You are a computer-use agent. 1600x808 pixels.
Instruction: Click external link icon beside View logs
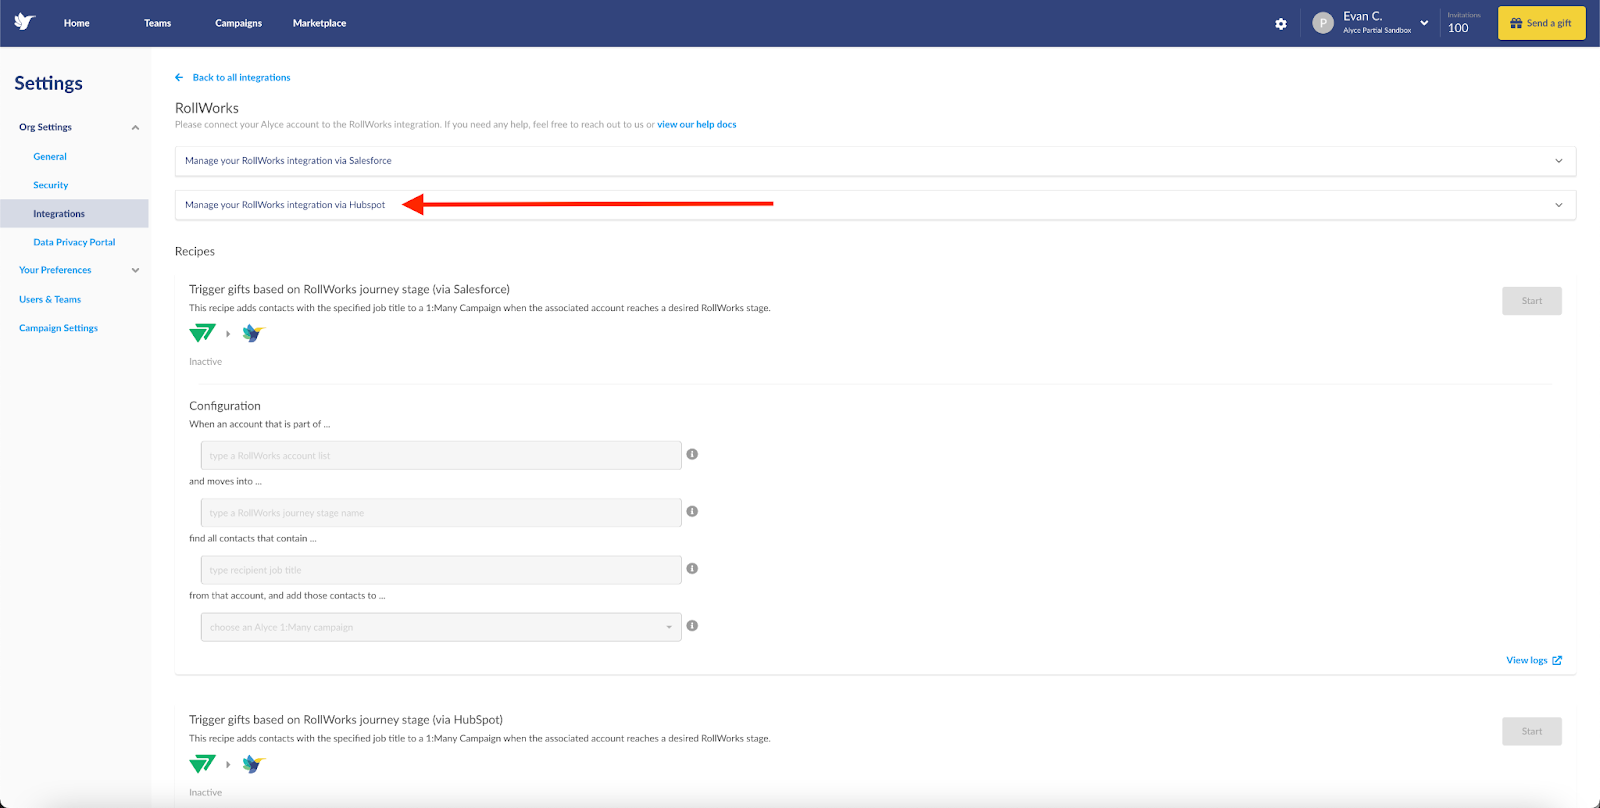click(x=1557, y=660)
